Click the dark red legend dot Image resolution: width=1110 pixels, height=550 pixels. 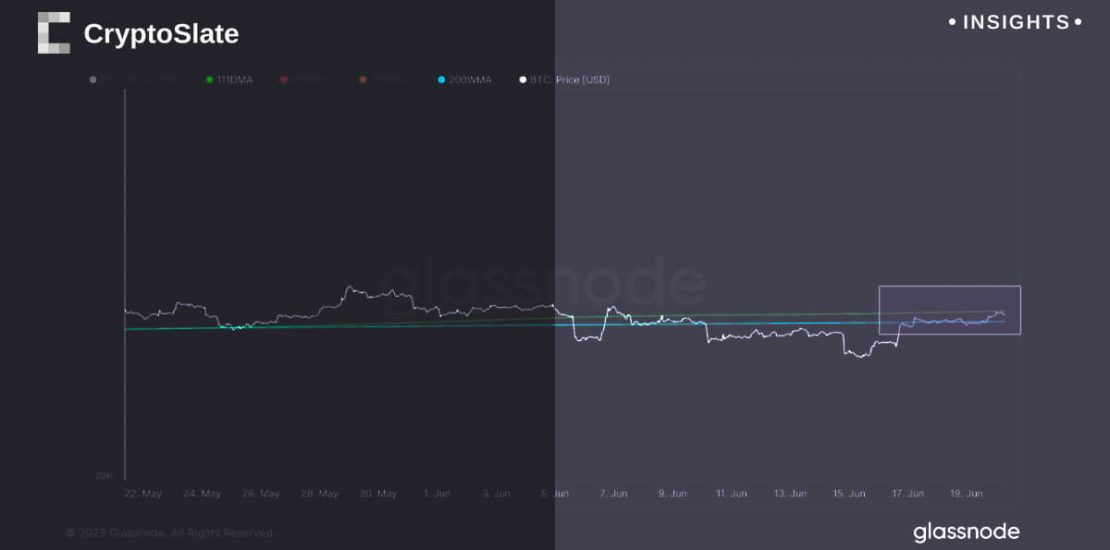[x=284, y=80]
